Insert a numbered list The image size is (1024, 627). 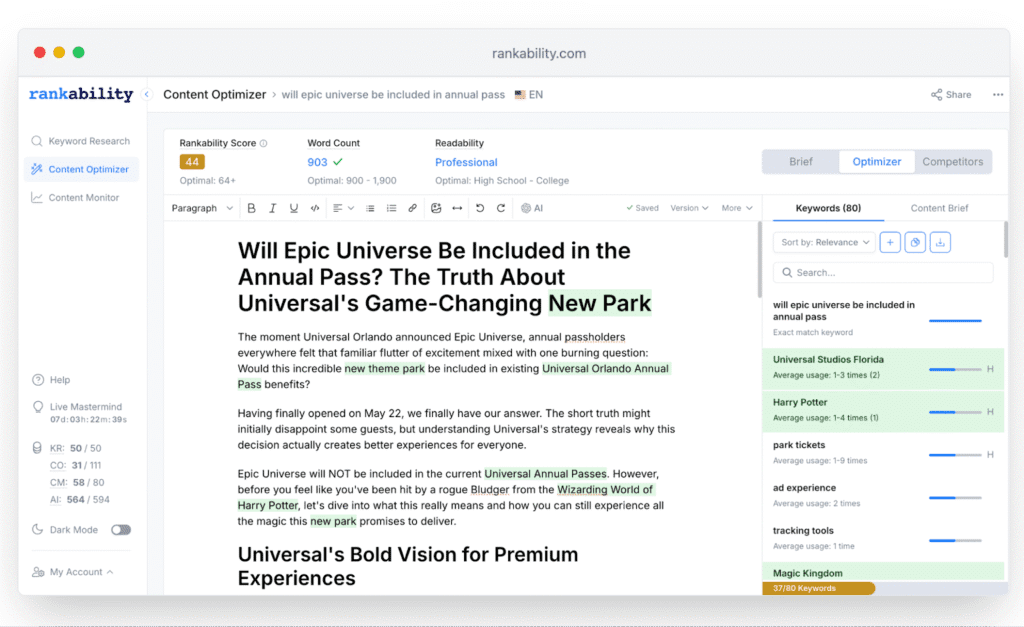tap(391, 208)
